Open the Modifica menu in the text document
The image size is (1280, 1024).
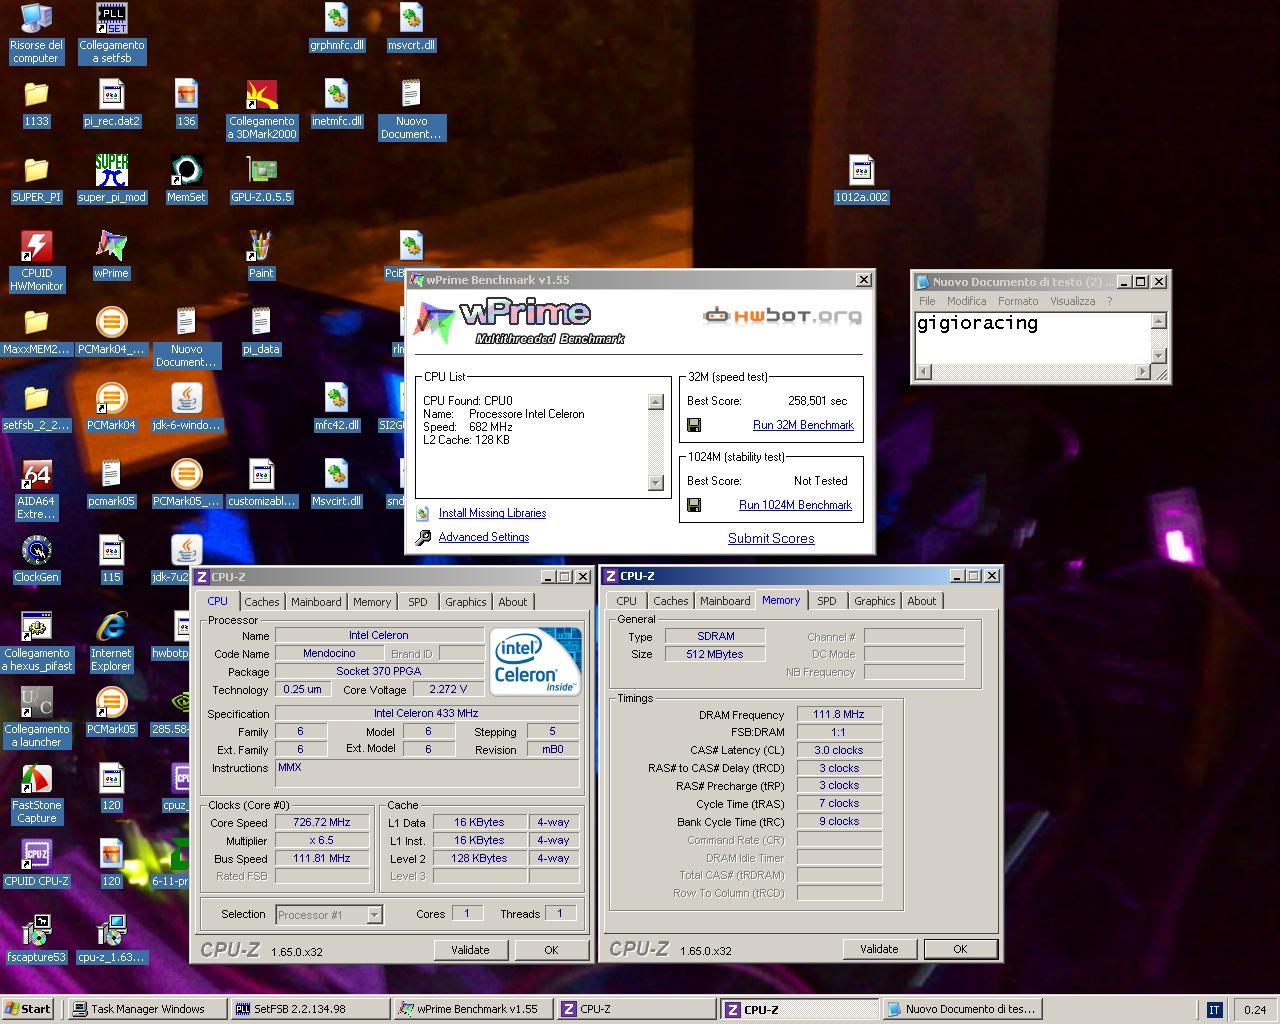pos(966,301)
